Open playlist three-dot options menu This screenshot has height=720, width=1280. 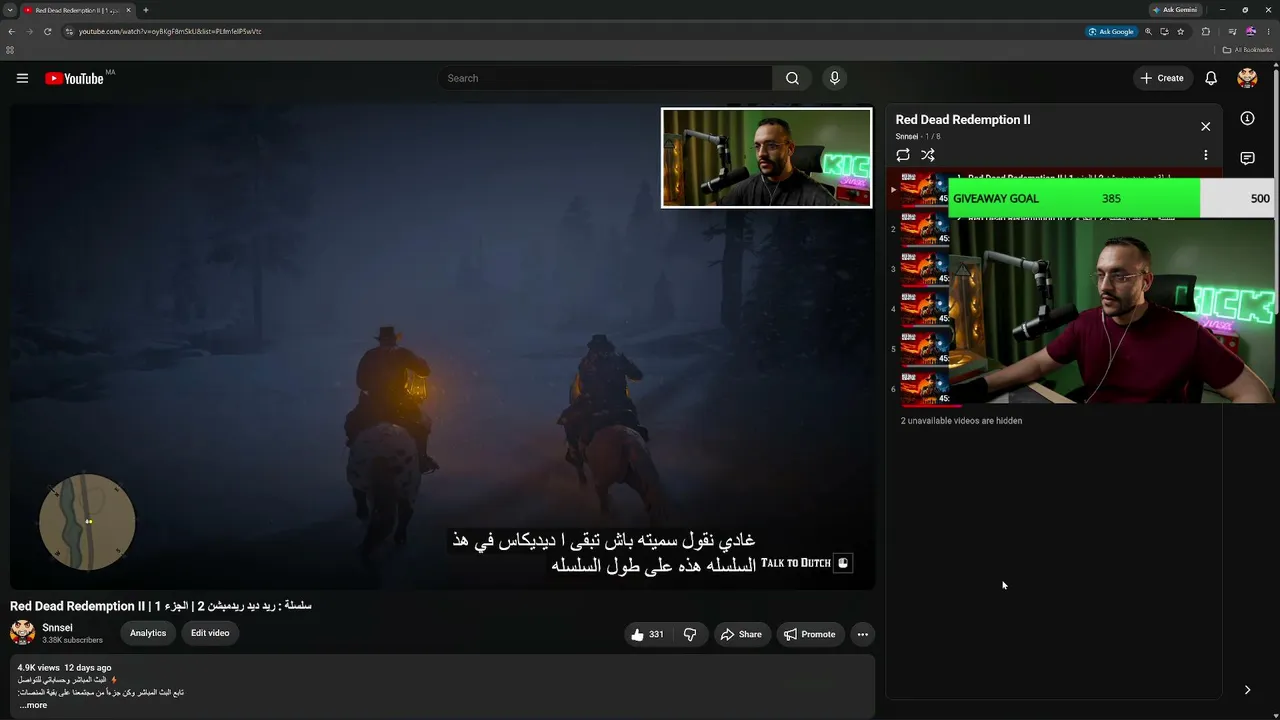click(1205, 155)
